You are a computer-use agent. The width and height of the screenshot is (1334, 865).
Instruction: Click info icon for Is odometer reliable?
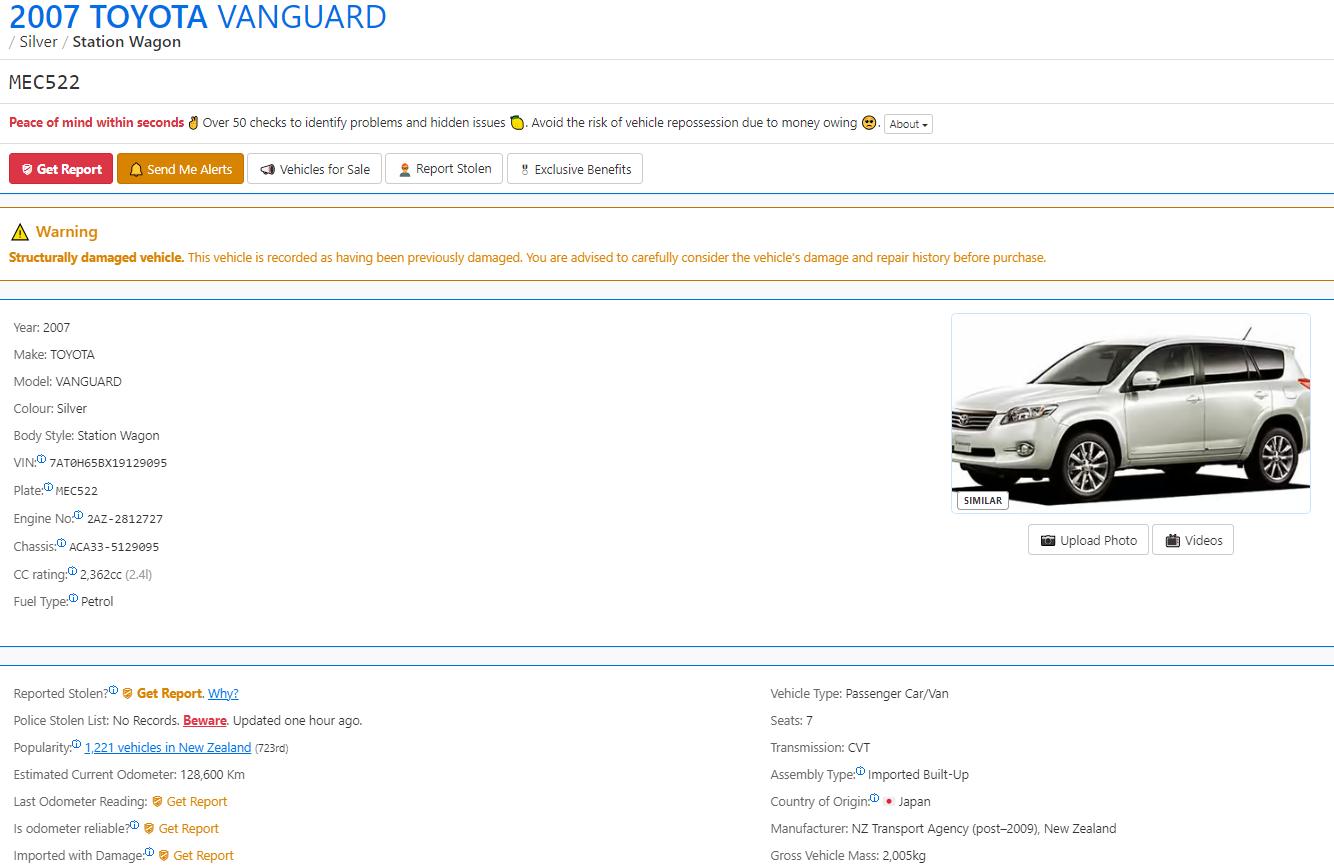[x=135, y=825]
